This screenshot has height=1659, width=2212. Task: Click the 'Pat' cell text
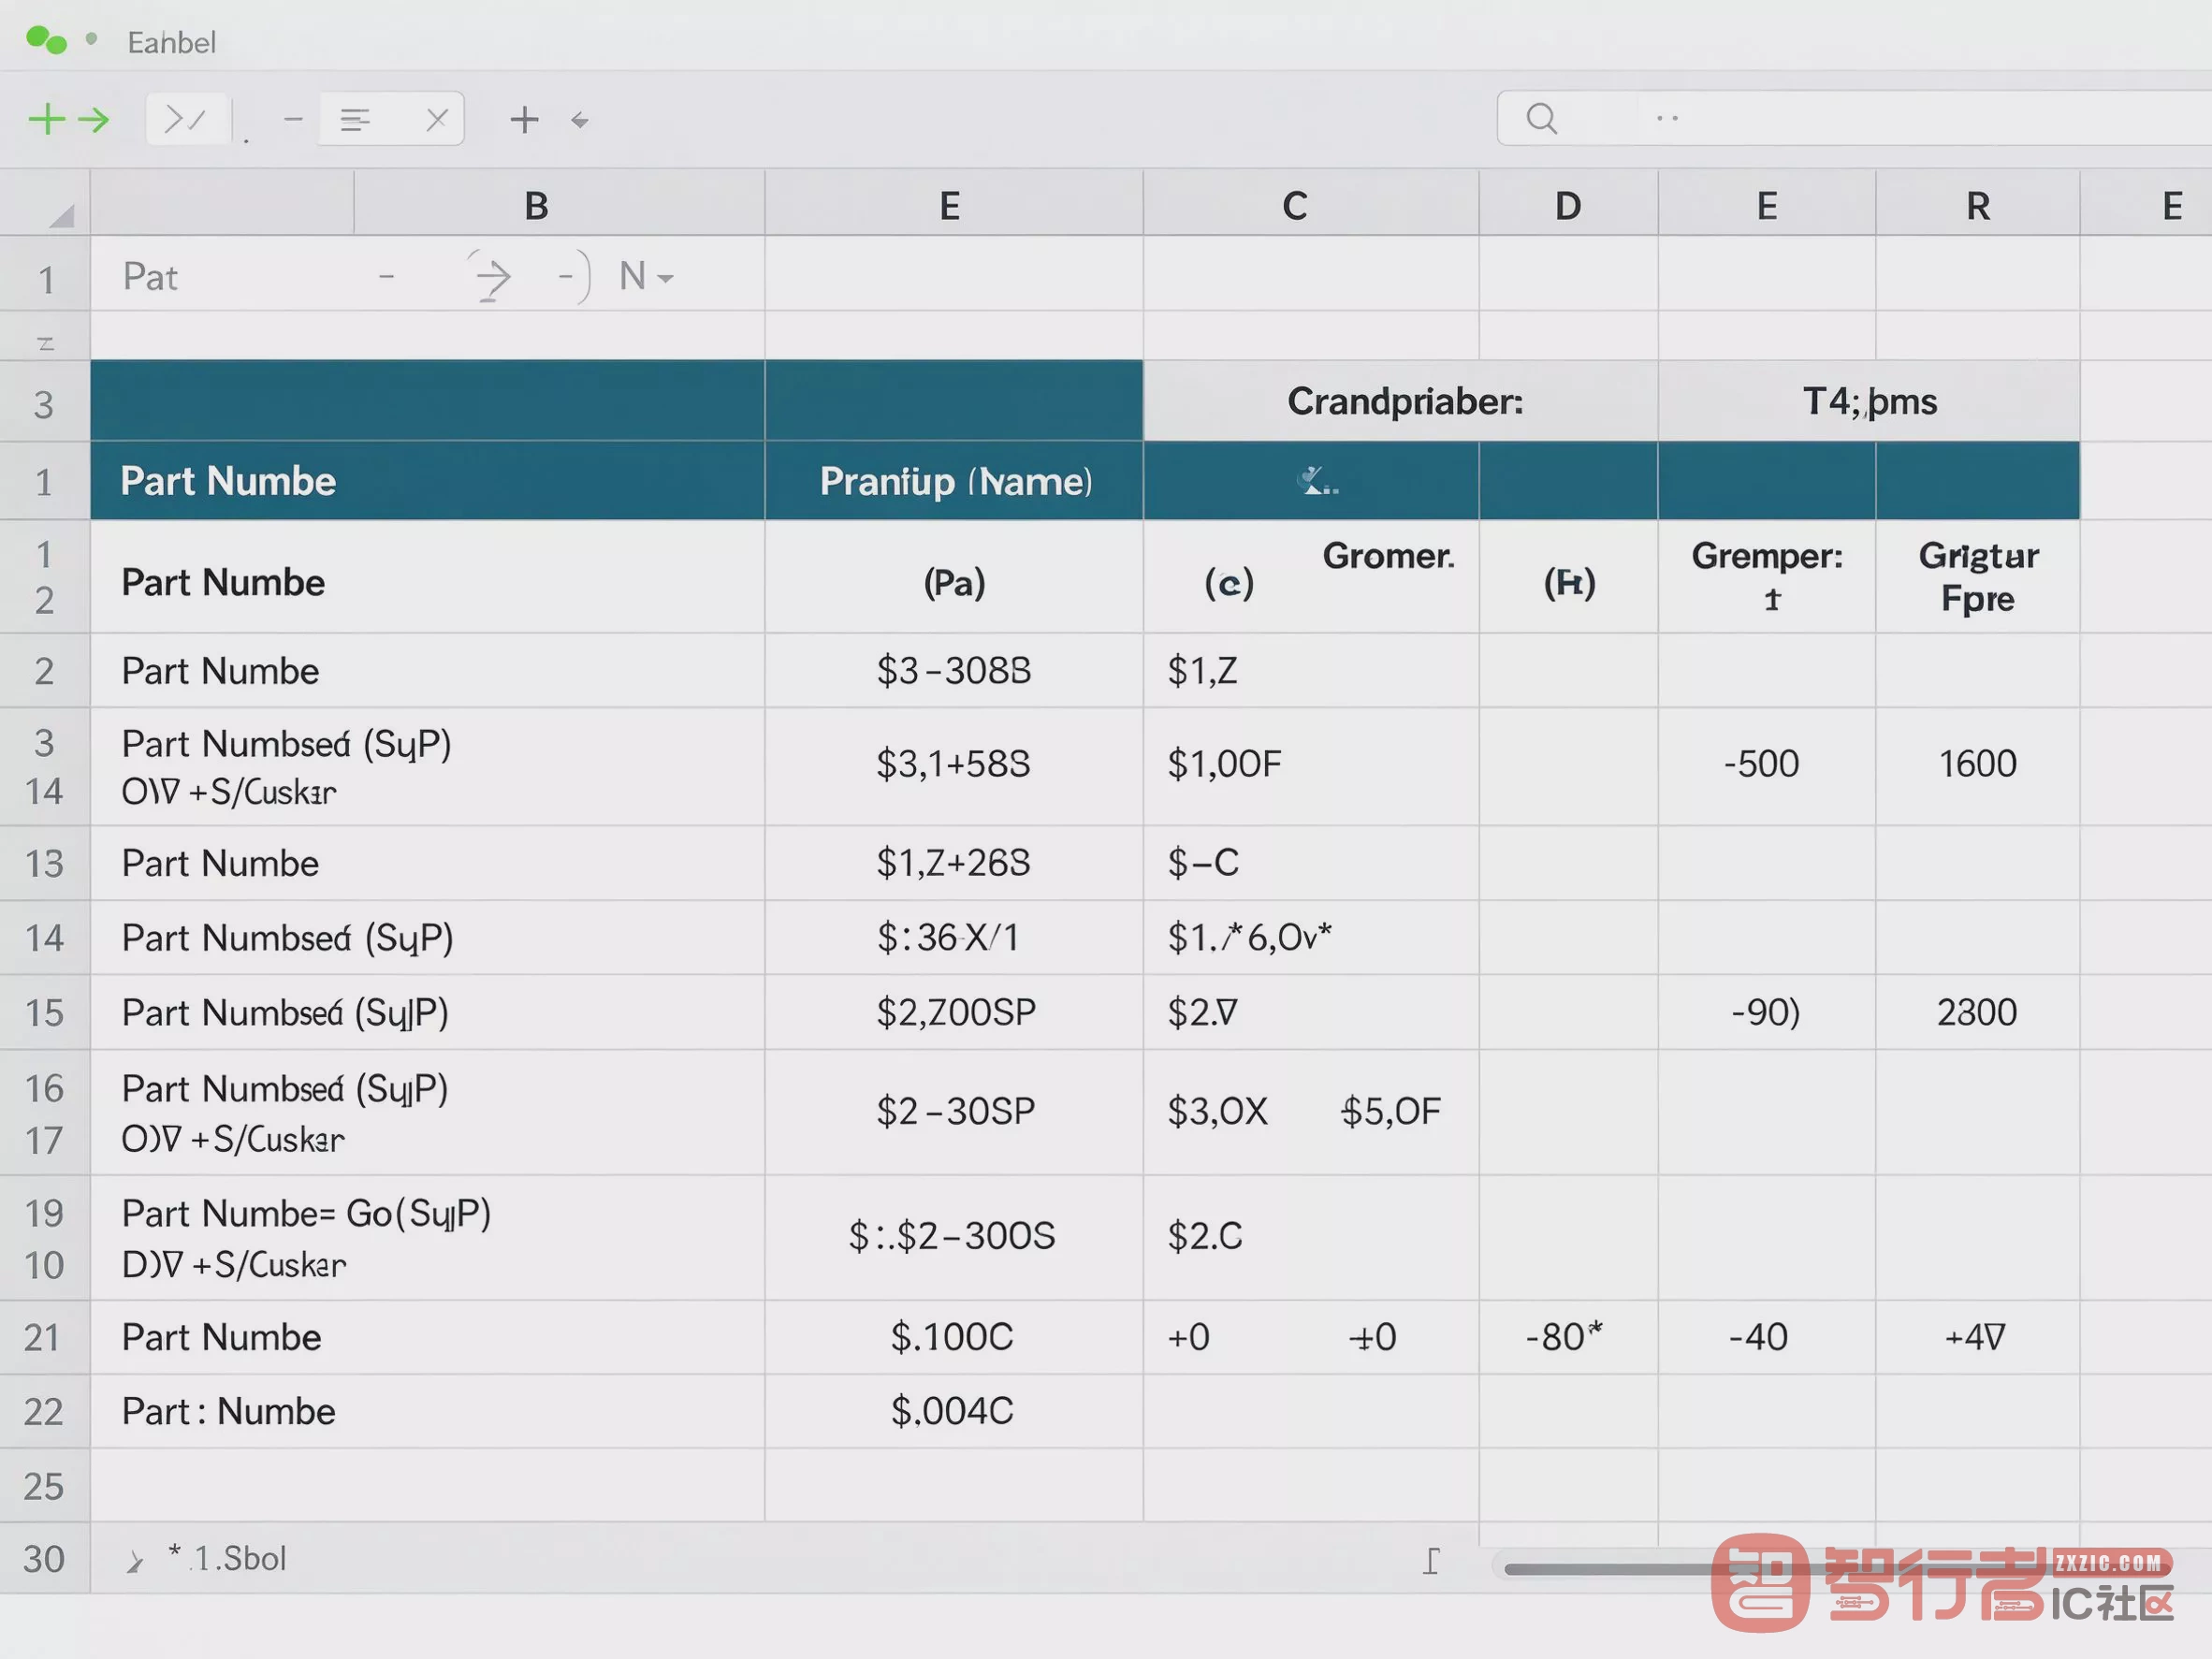150,277
